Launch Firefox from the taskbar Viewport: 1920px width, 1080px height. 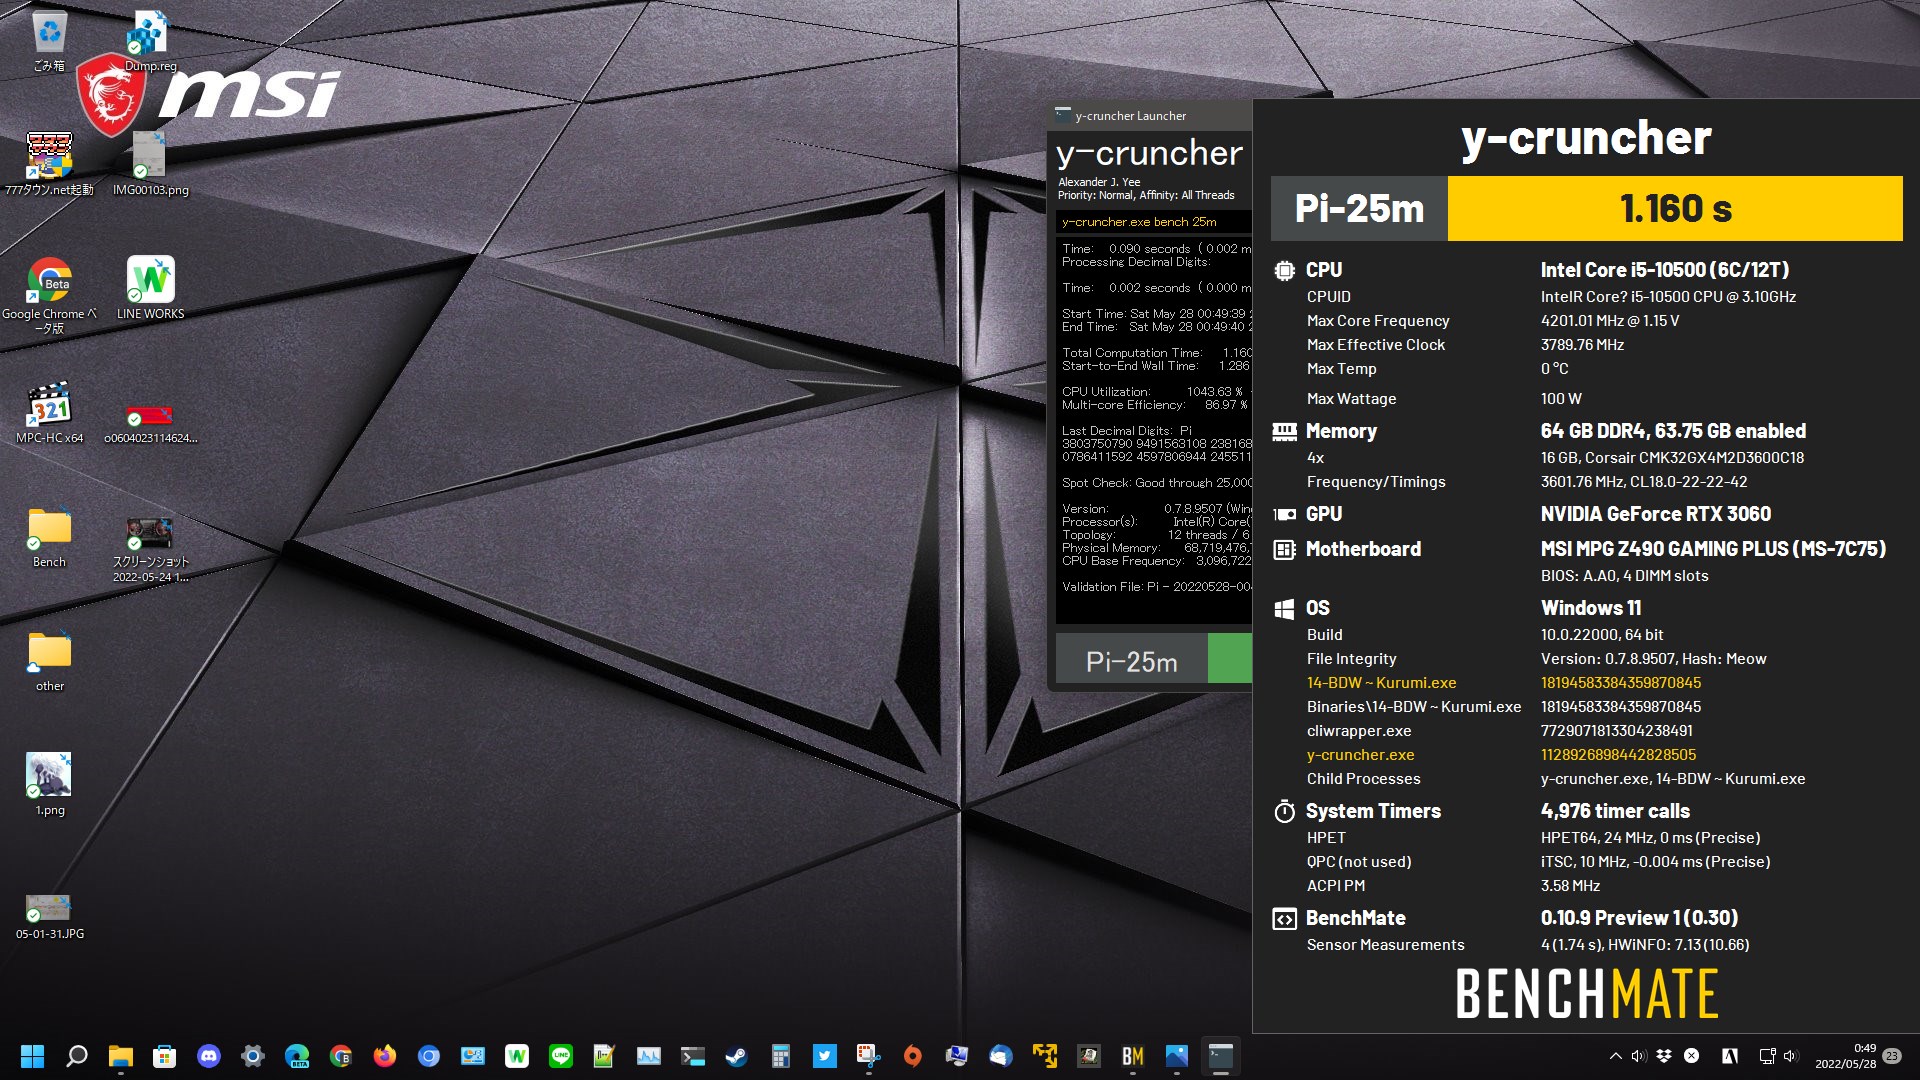385,1056
